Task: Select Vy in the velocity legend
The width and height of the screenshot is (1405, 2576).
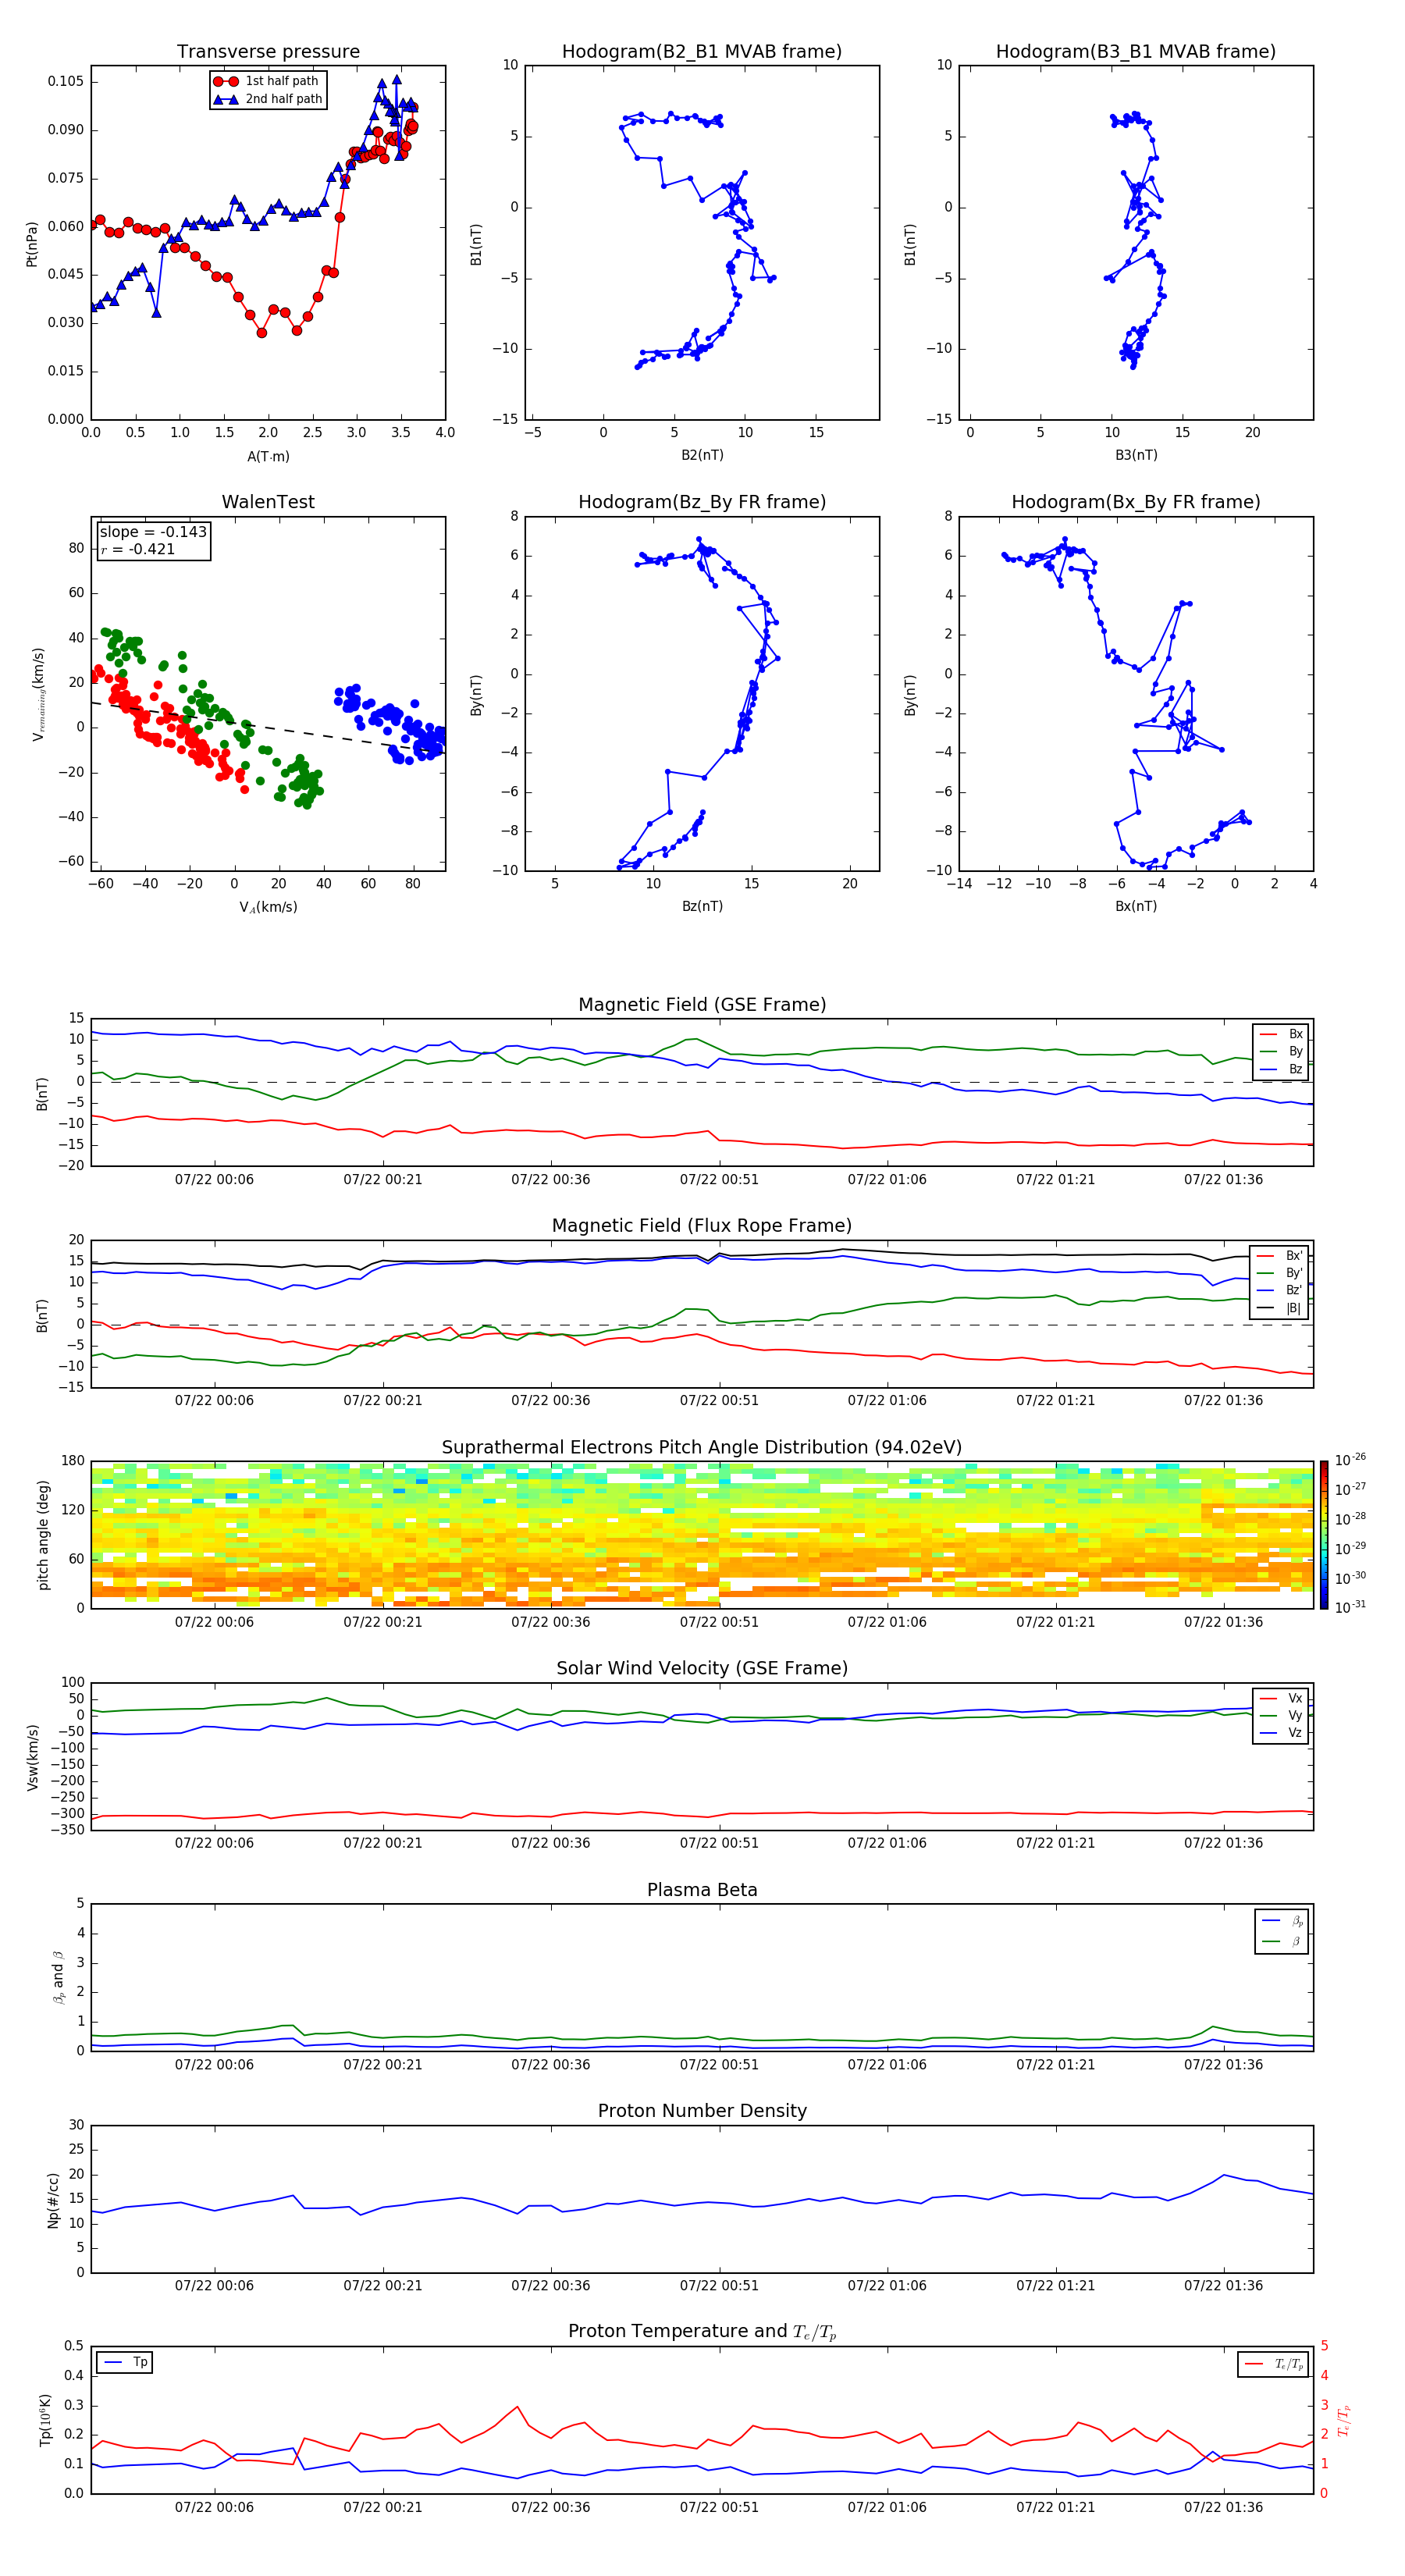Action: click(x=1281, y=1715)
